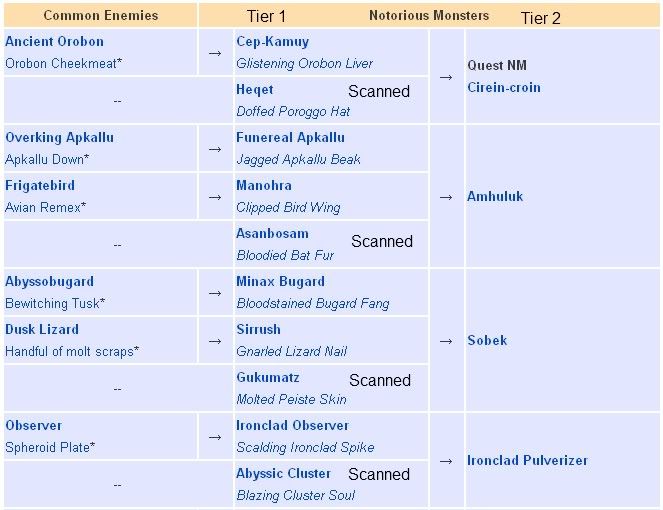The height and width of the screenshot is (510, 663).
Task: Click the Manohra monster link
Action: pyautogui.click(x=264, y=186)
